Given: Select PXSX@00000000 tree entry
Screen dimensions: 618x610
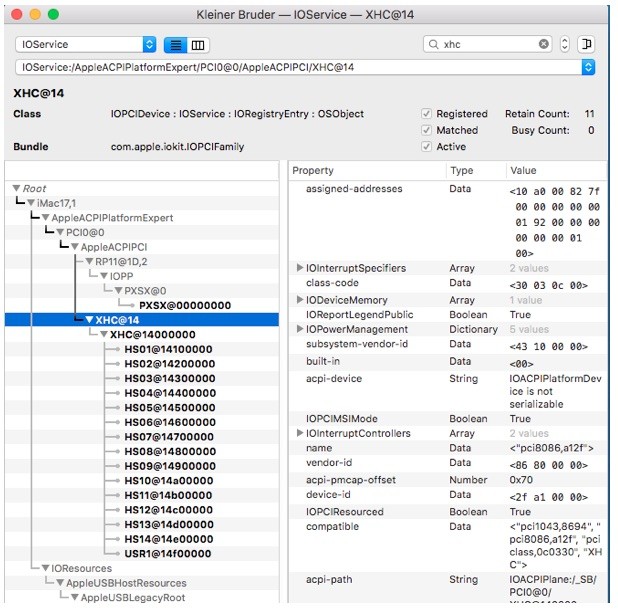Looking at the screenshot, I should pyautogui.click(x=186, y=303).
